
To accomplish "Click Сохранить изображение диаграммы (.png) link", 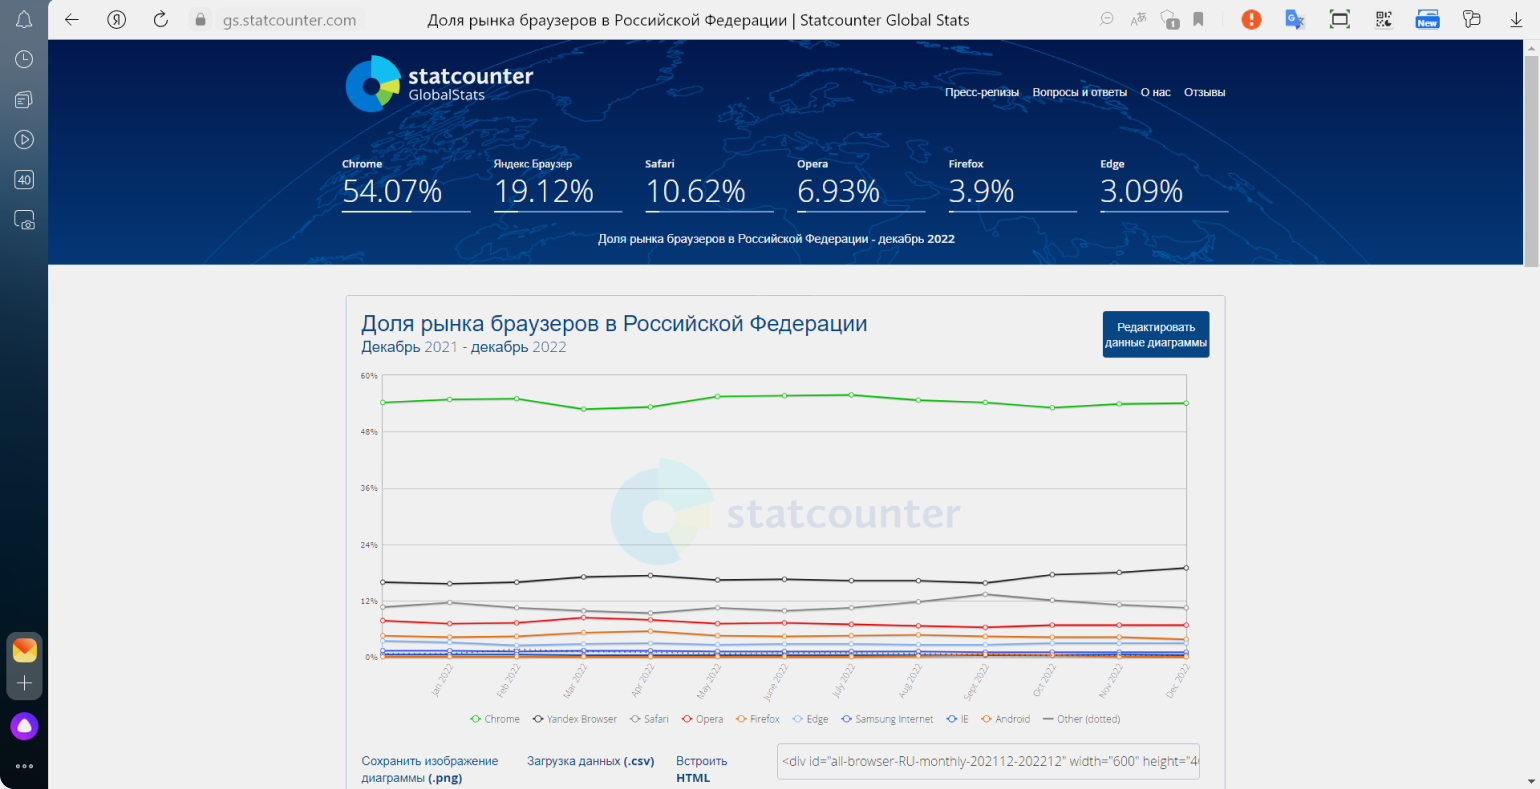I will 430,769.
